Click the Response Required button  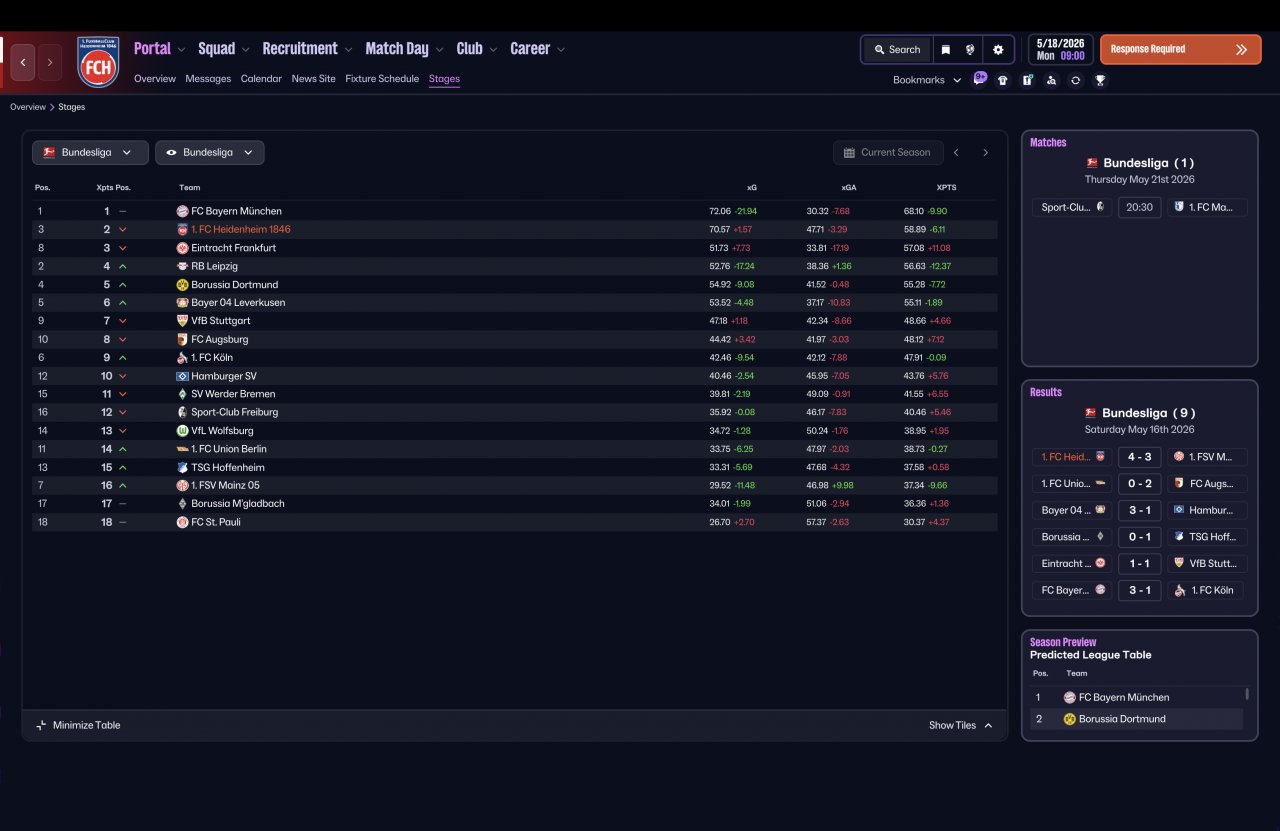(x=1181, y=49)
